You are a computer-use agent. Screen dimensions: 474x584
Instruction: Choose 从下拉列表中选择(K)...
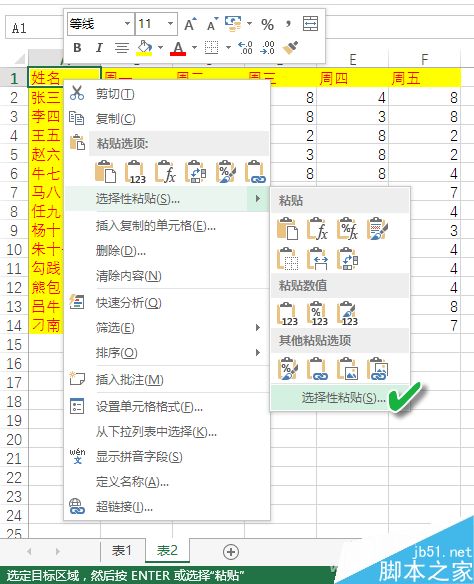click(x=167, y=432)
